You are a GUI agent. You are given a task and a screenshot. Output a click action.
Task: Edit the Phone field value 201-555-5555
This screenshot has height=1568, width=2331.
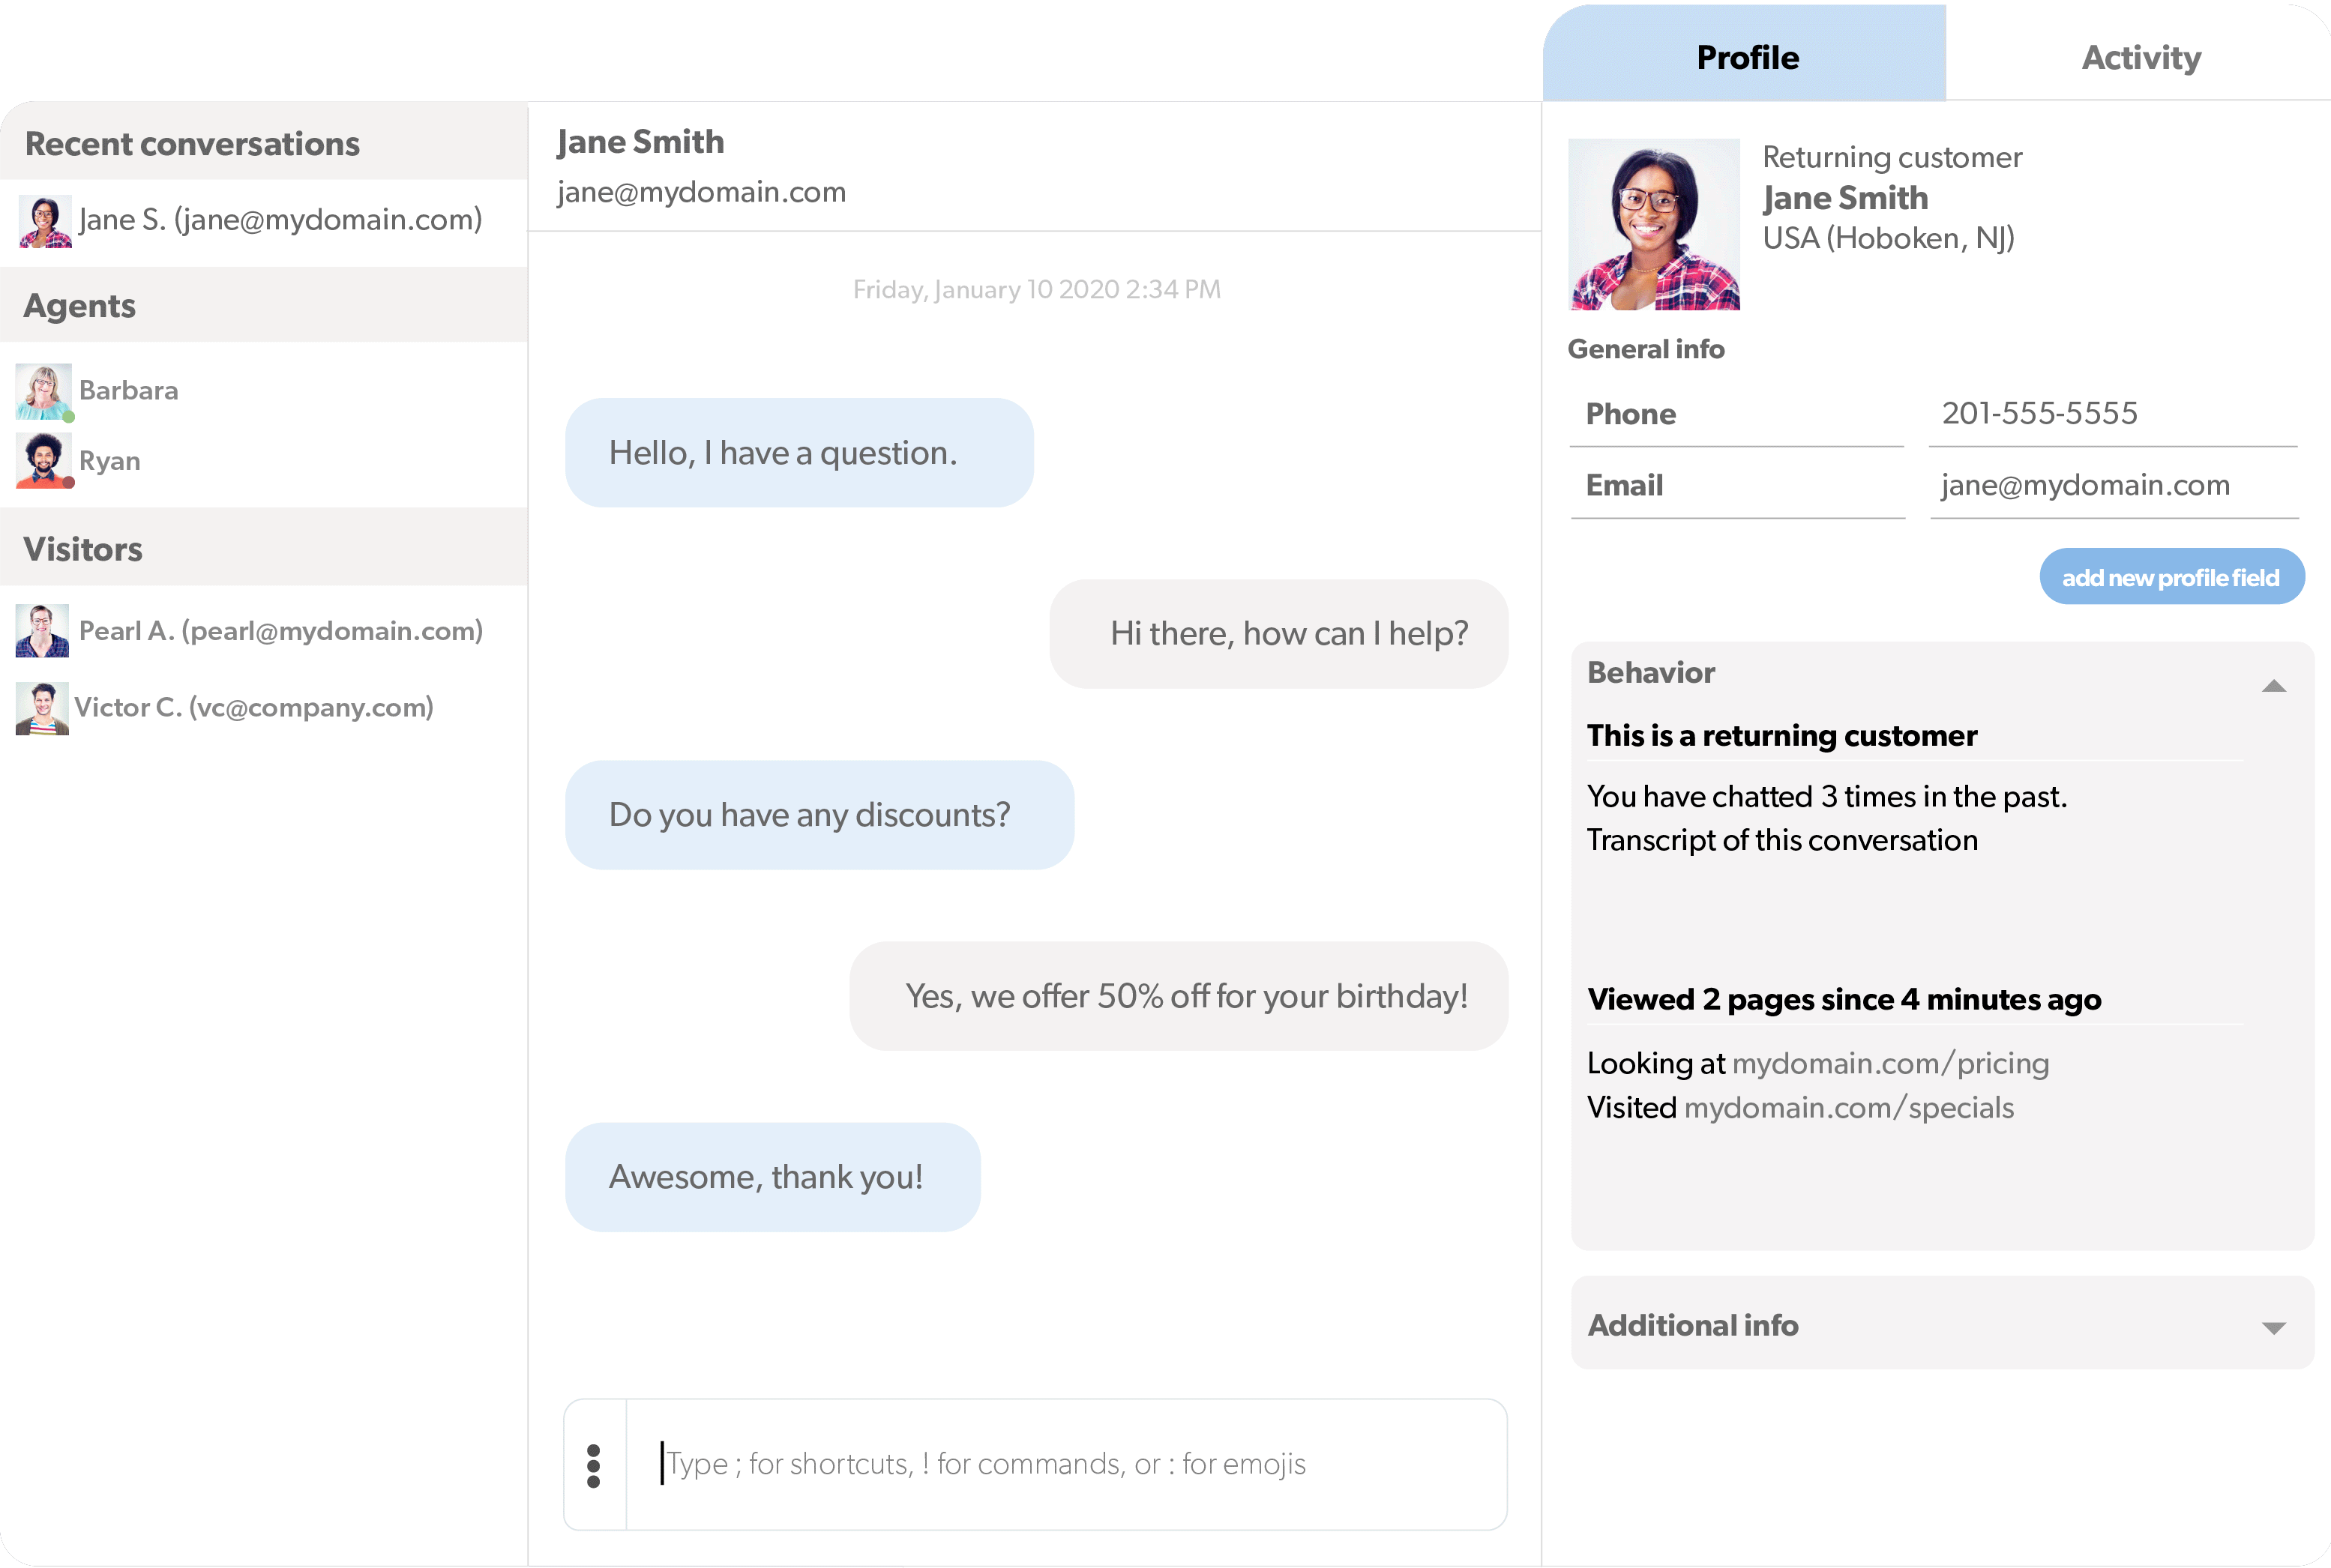[2040, 413]
